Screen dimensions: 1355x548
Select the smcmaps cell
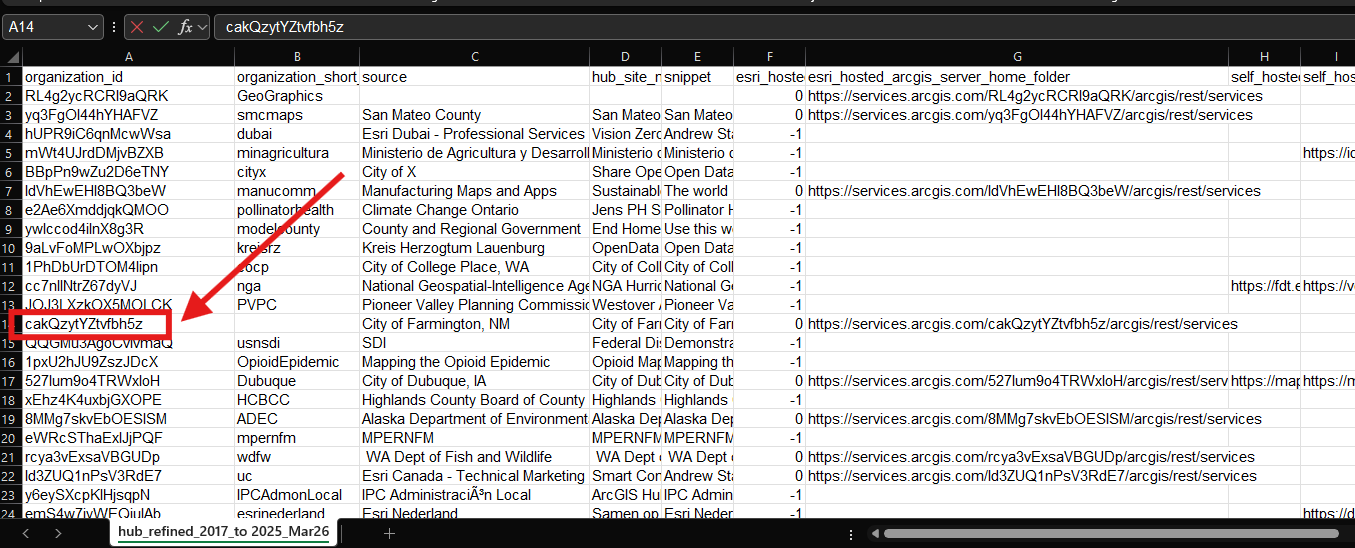pos(297,115)
